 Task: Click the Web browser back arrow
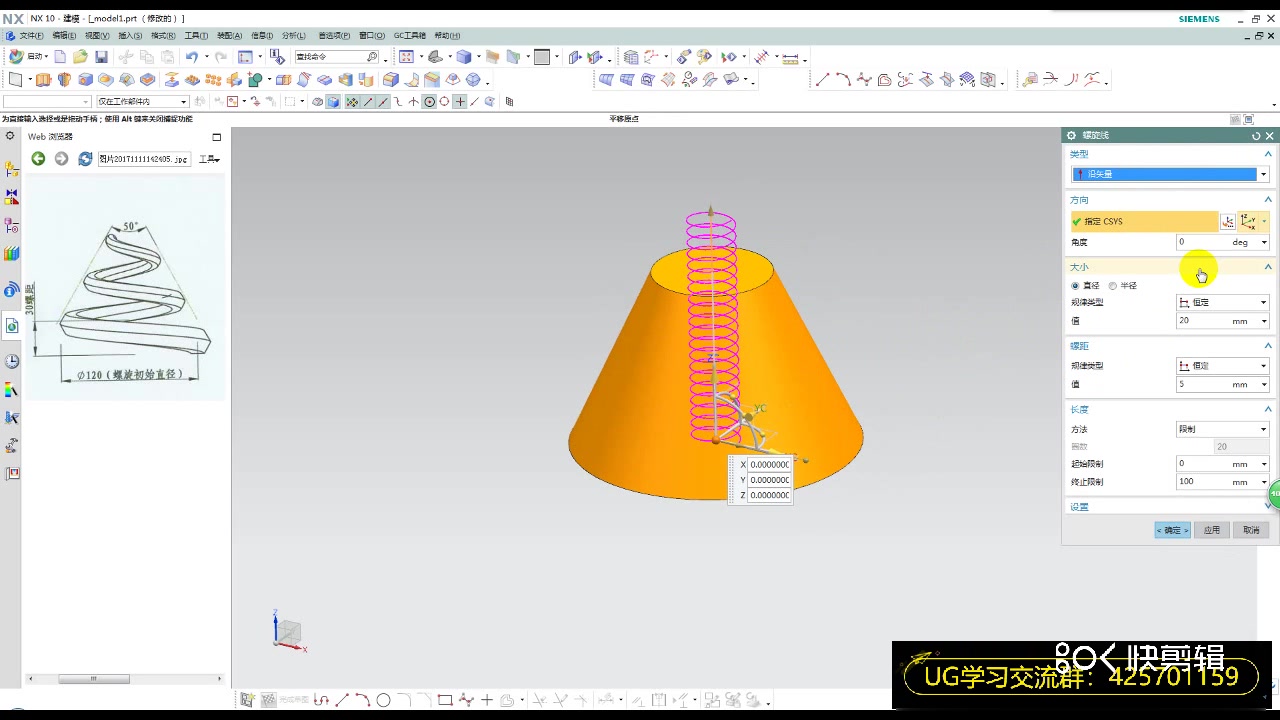coord(38,159)
